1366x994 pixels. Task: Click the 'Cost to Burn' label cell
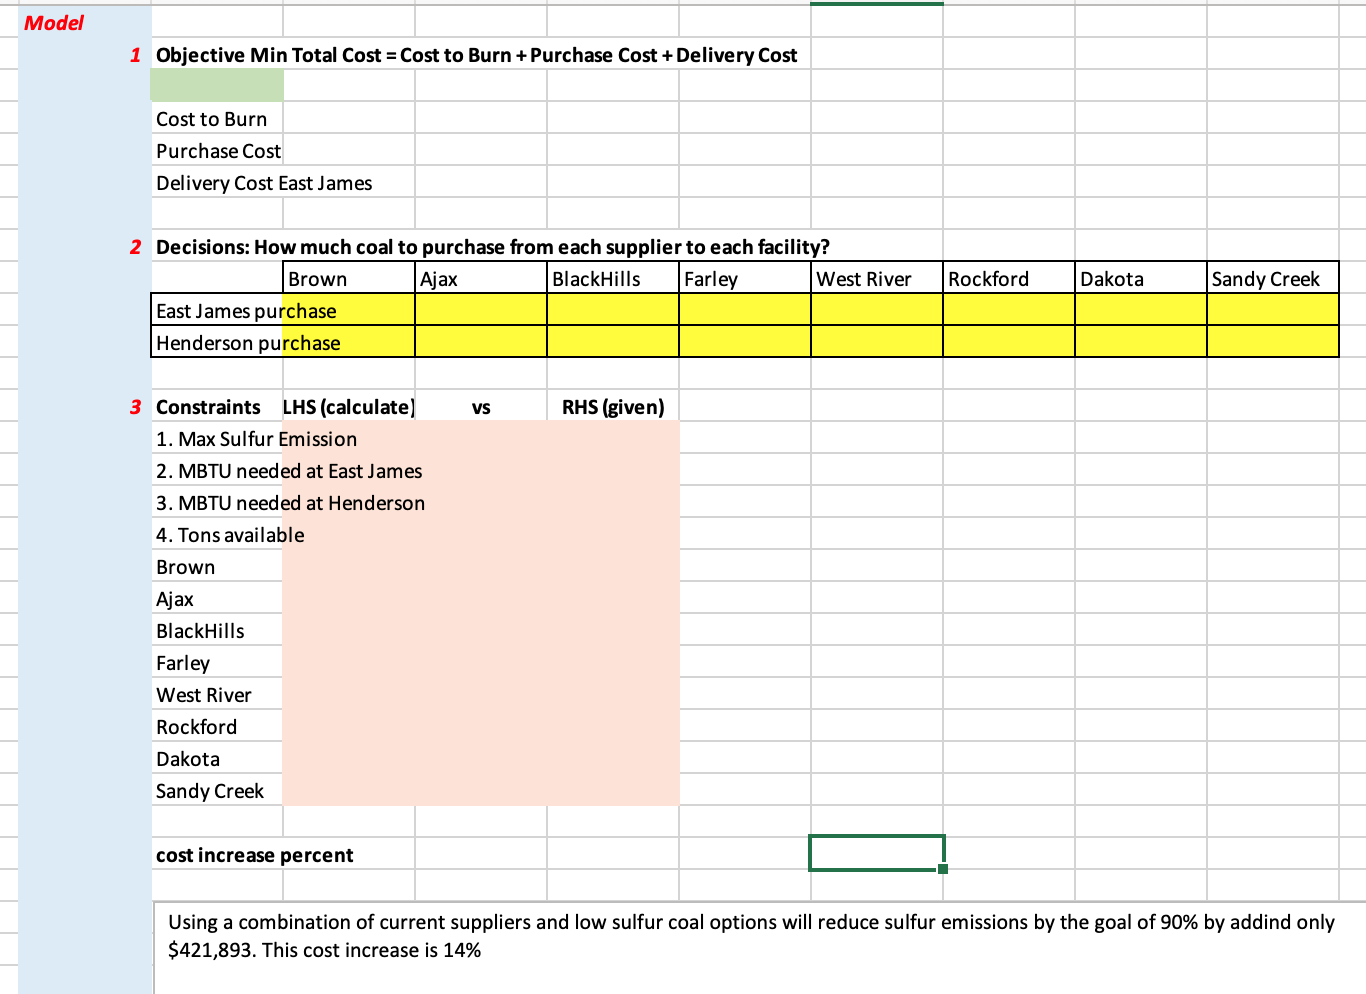pos(217,119)
